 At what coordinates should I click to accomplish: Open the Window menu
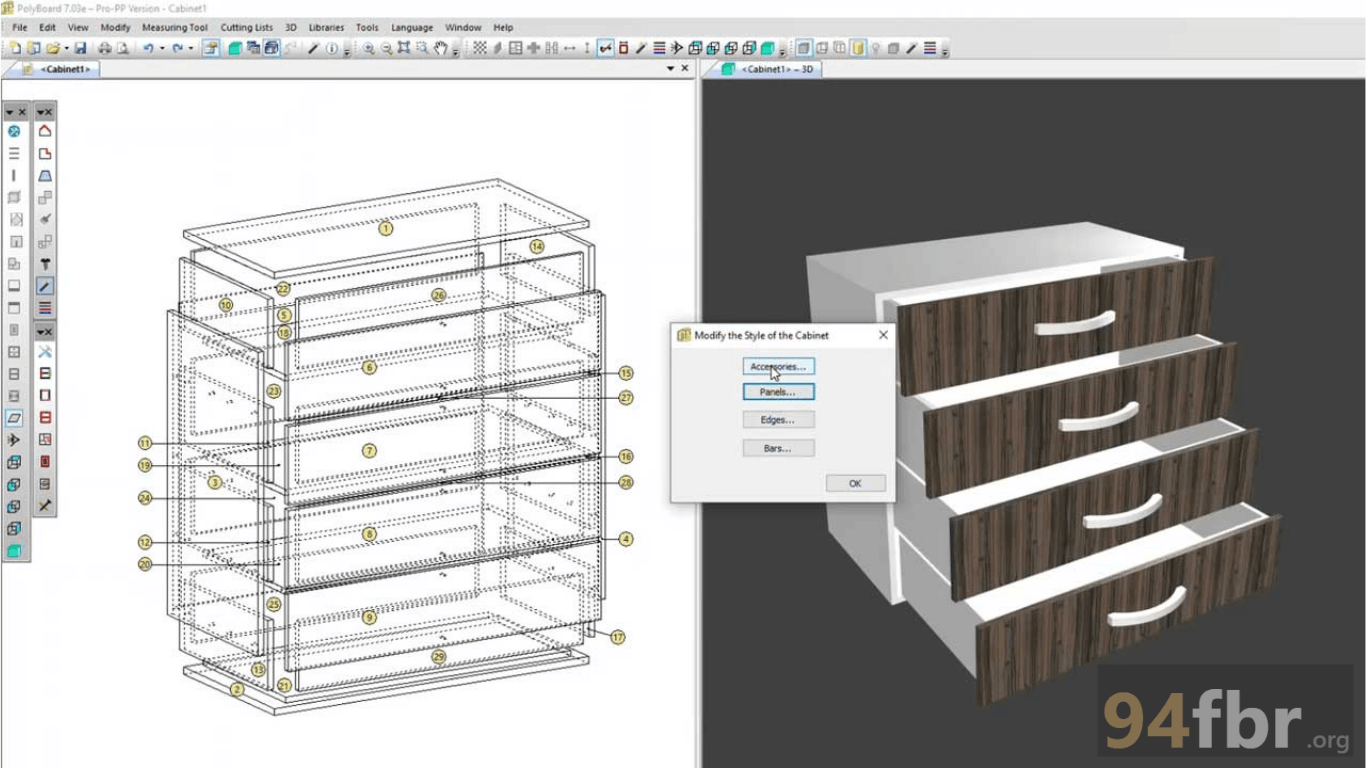coord(463,27)
